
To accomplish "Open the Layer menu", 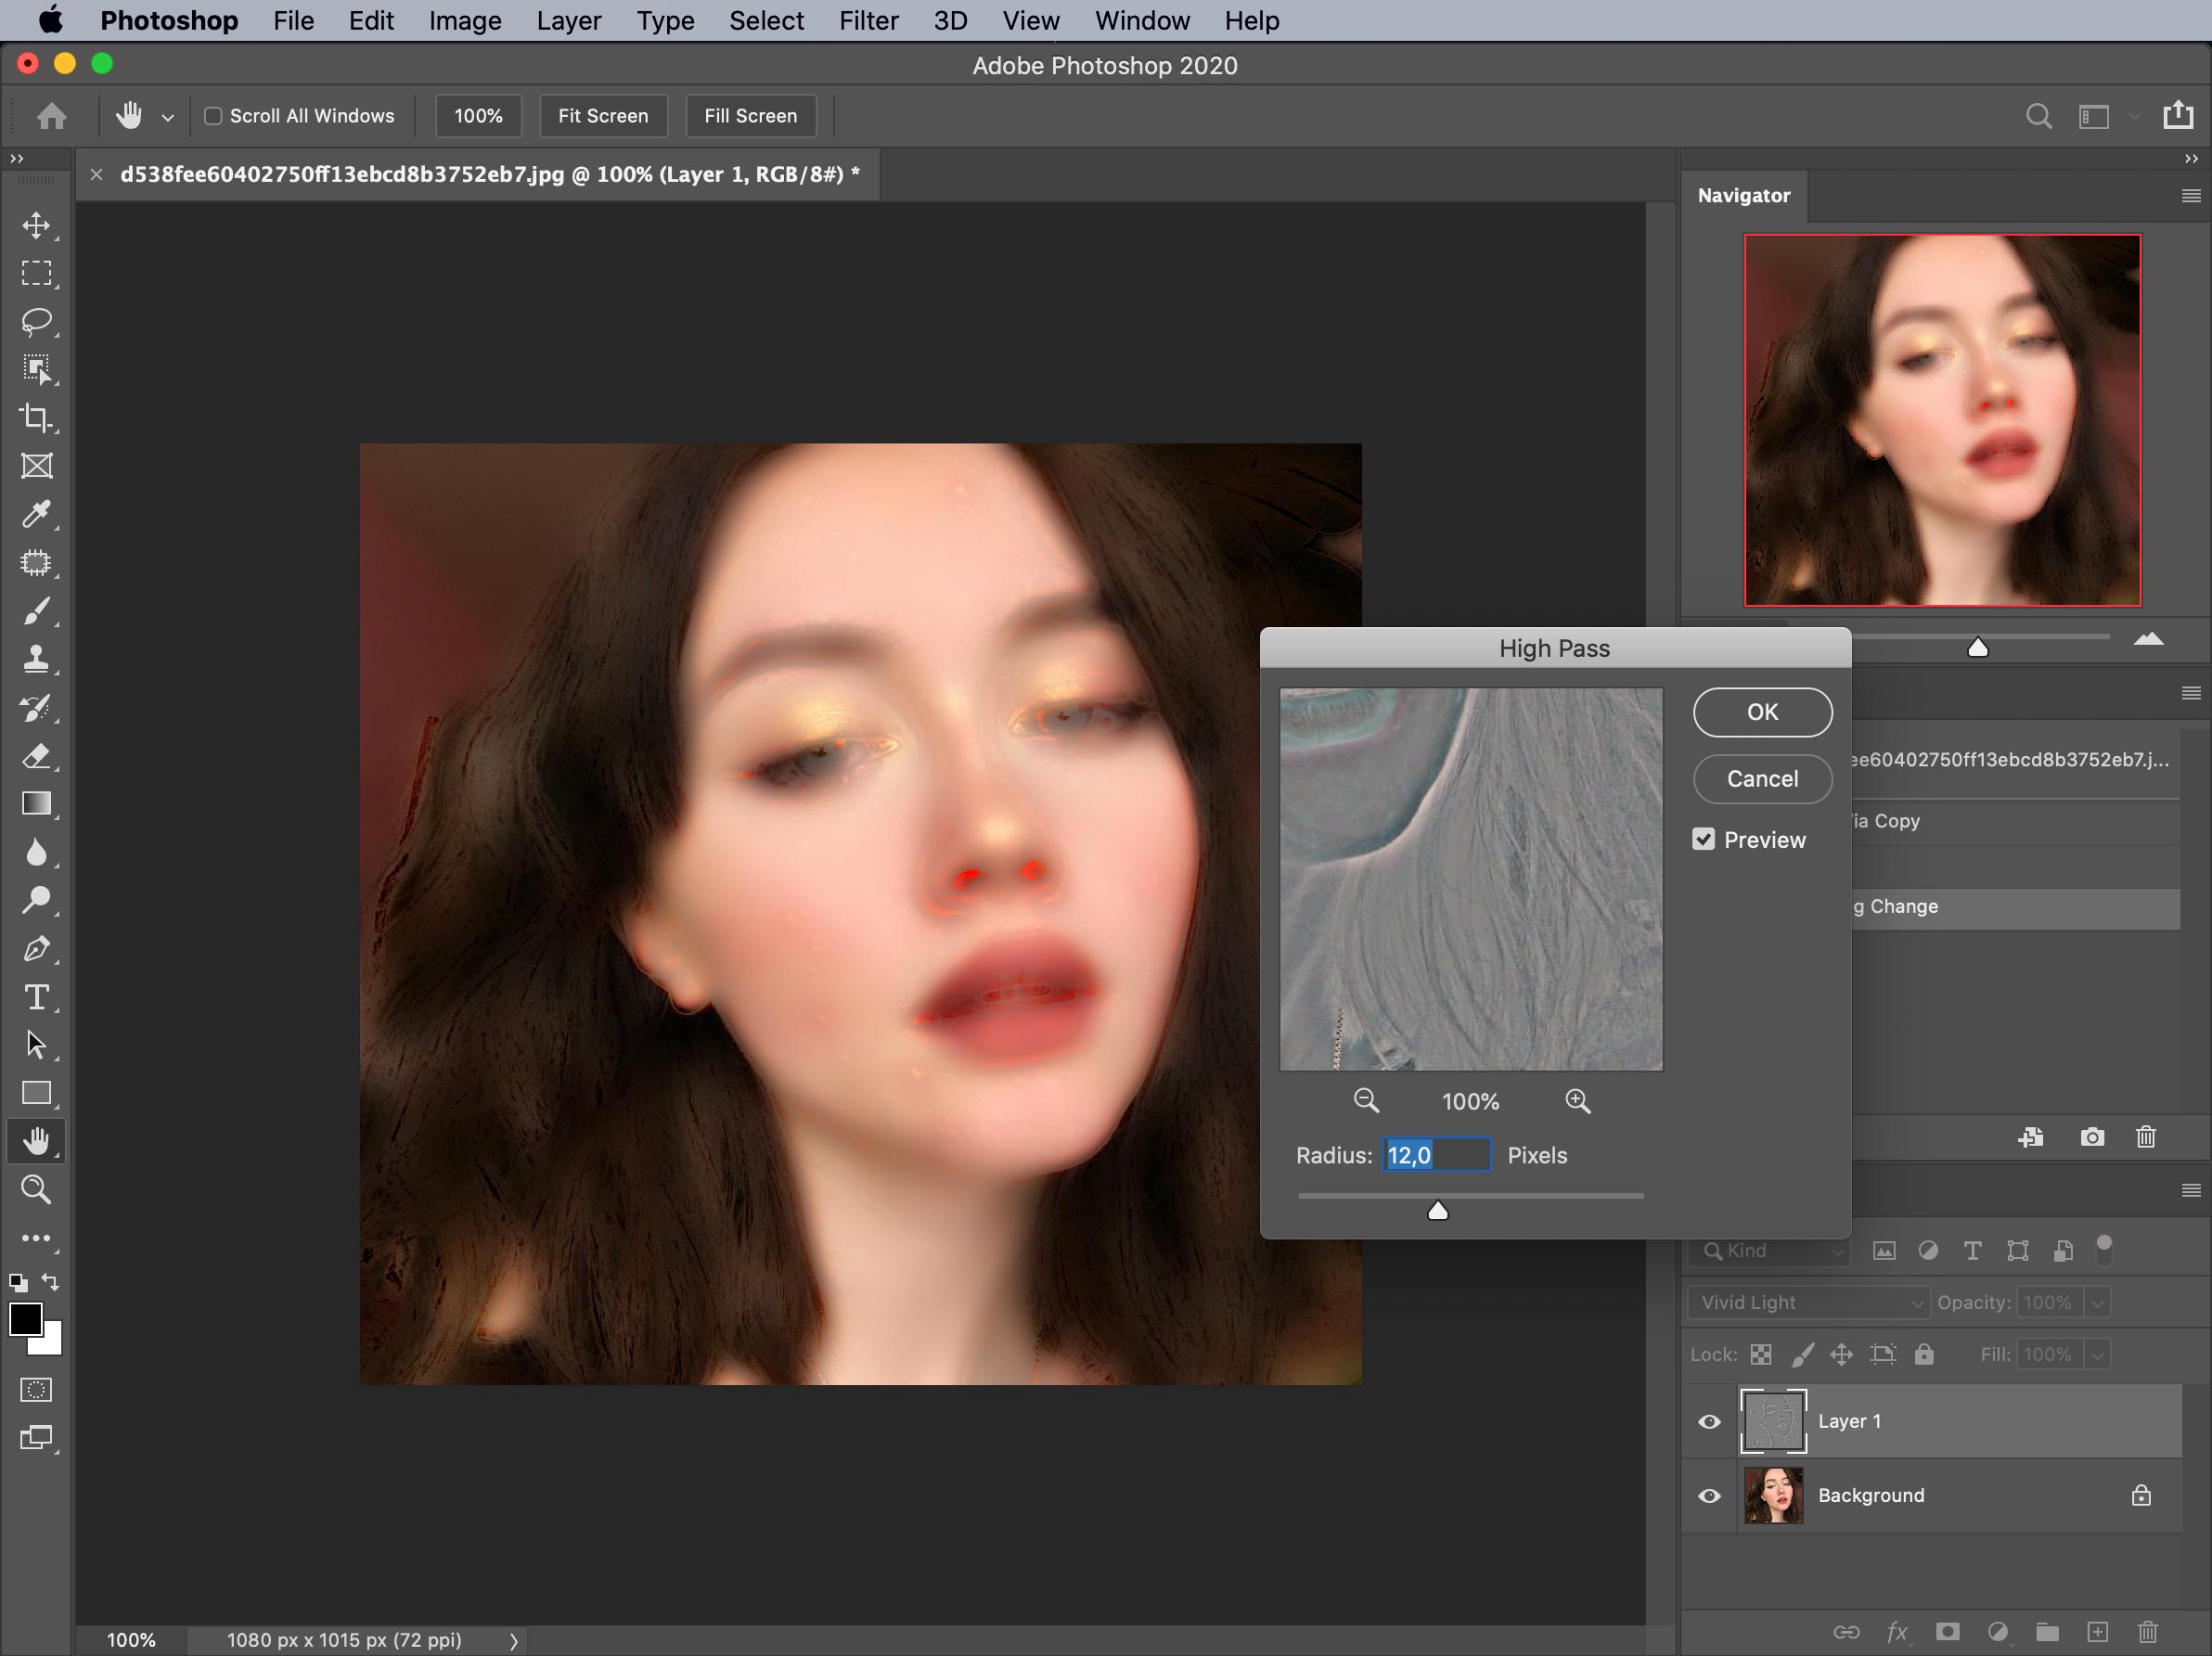I will [x=568, y=20].
